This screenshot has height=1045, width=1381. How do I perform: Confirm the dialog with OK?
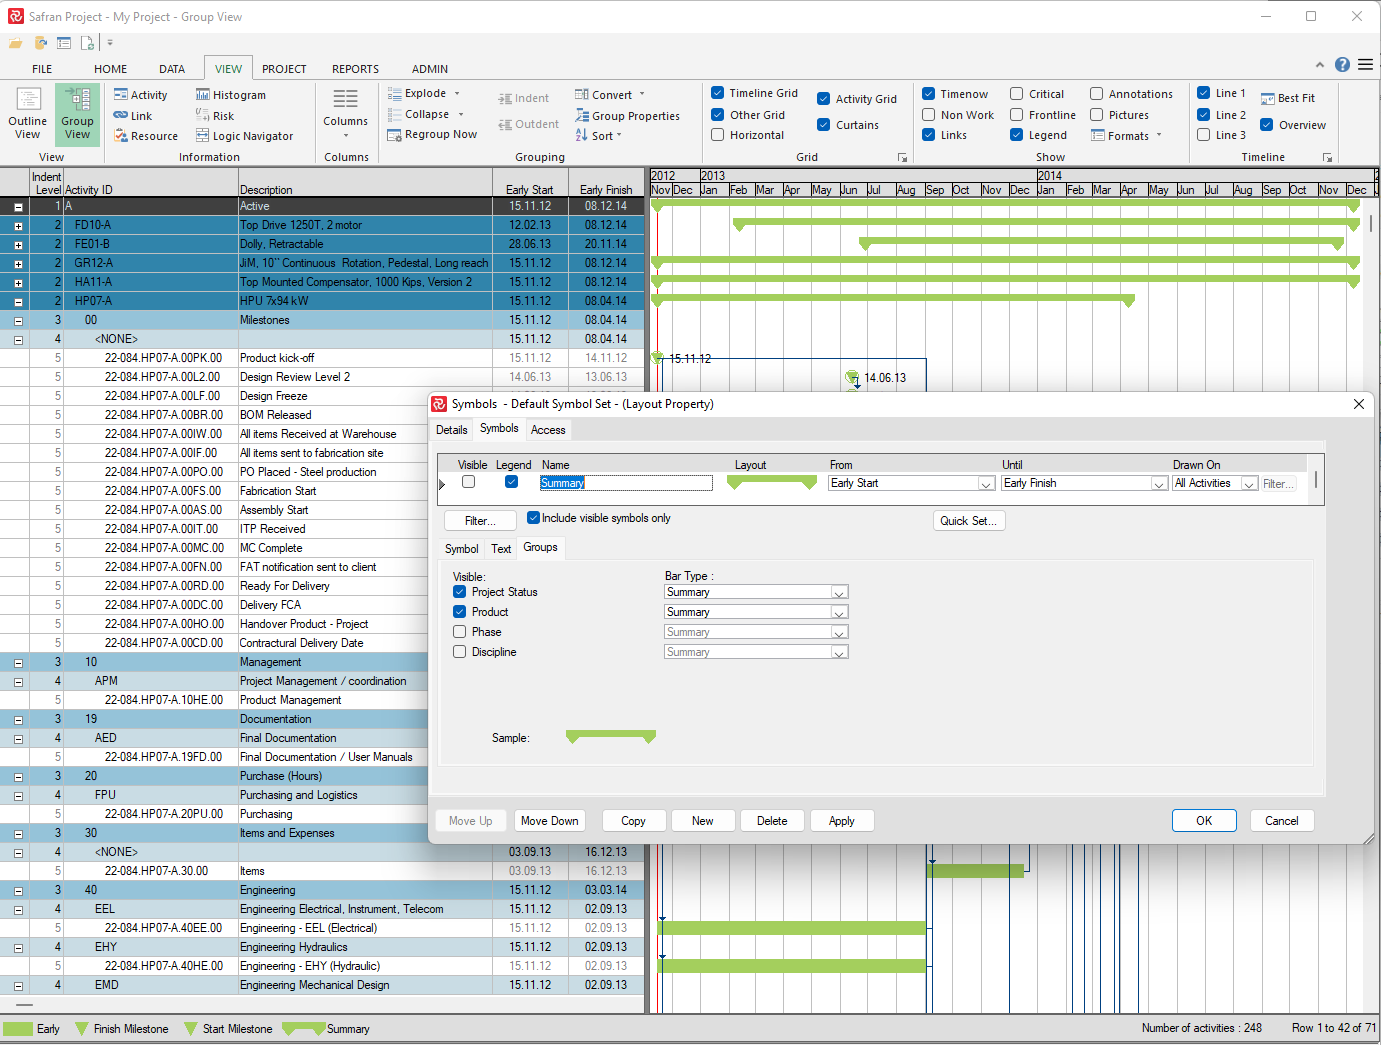point(1204,821)
